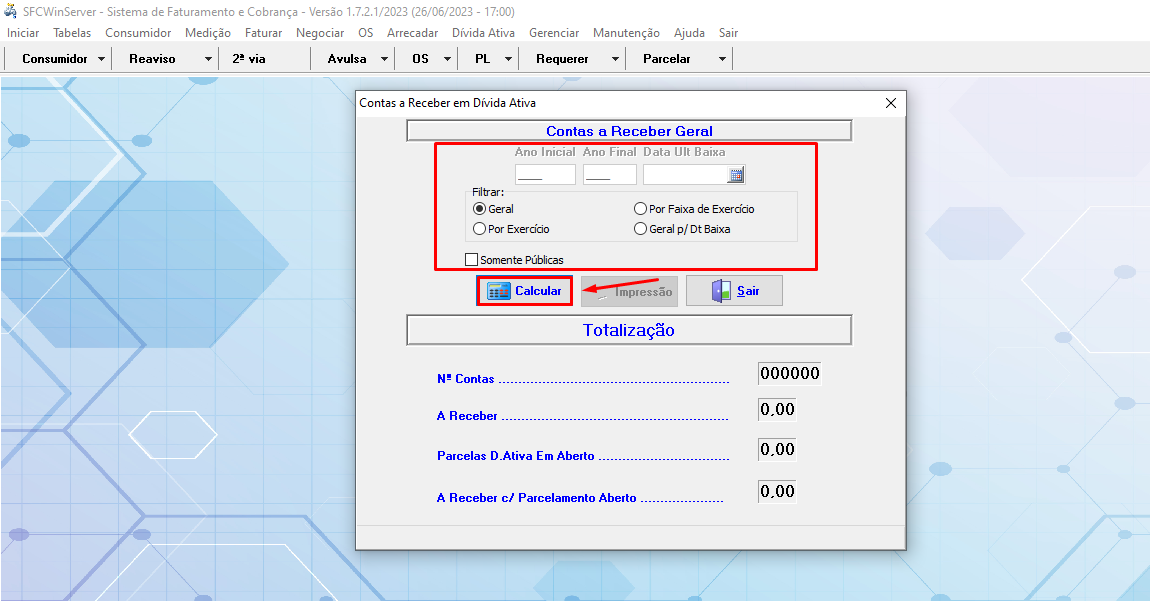Click into the Ano Final field
This screenshot has width=1150, height=601.
pos(609,175)
